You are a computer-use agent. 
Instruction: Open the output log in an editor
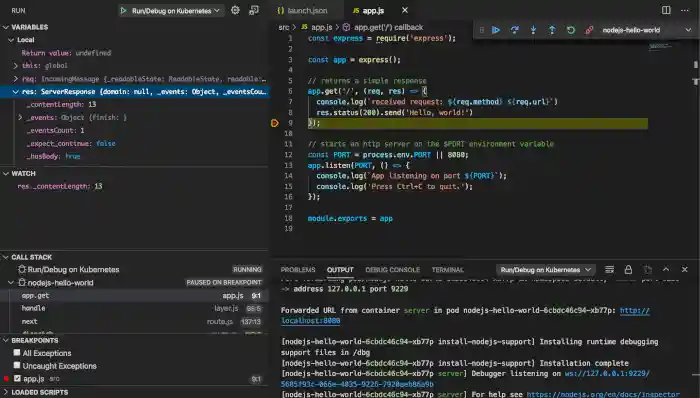(647, 269)
